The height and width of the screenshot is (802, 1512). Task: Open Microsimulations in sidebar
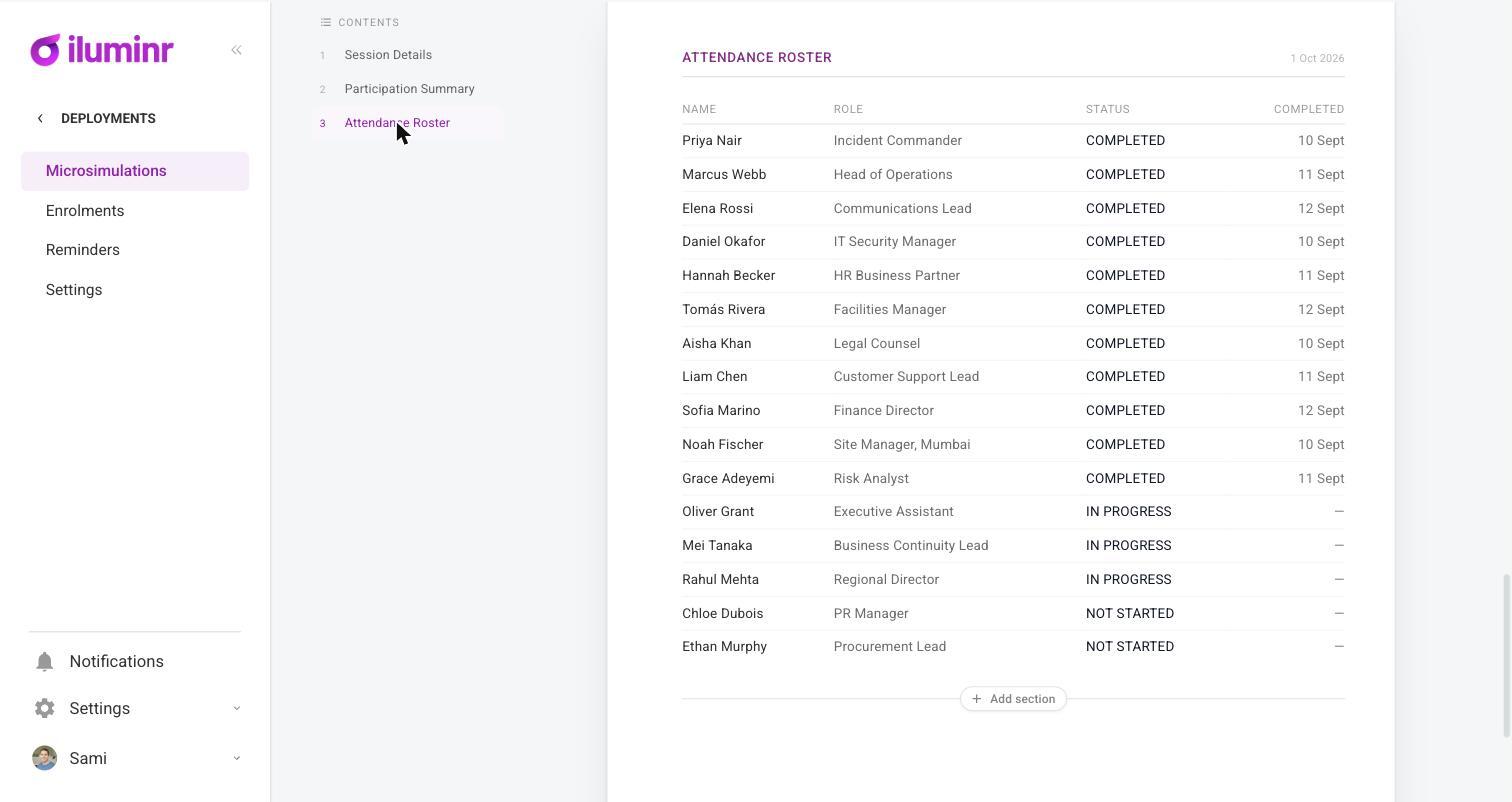[x=135, y=171]
